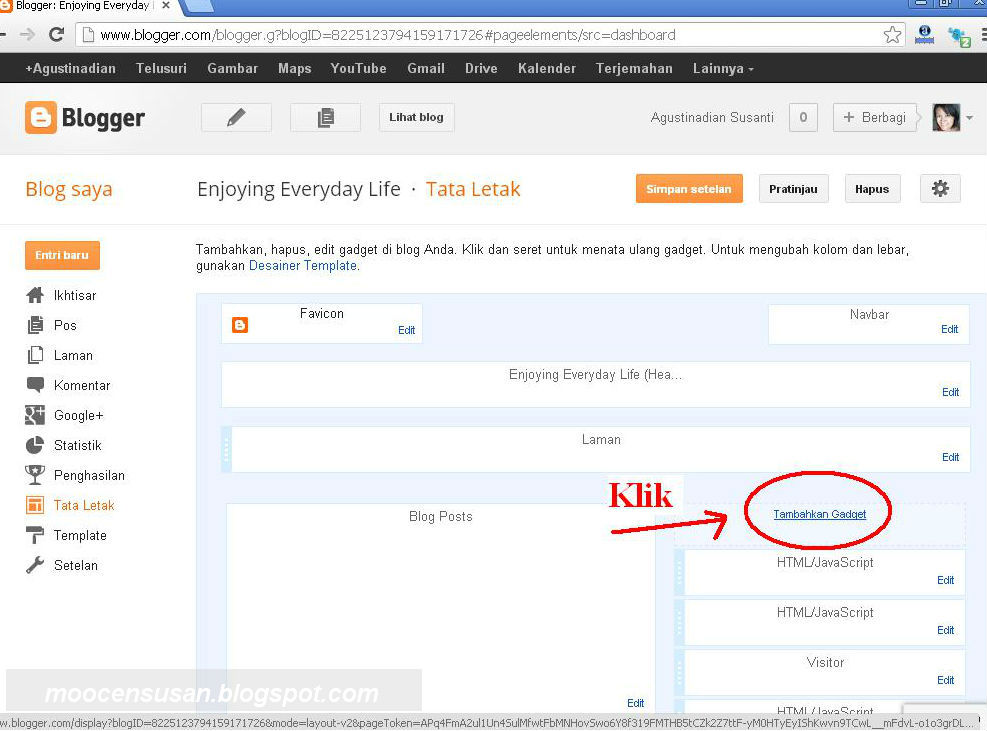987x731 pixels.
Task: Click the bookmark star icon in address bar
Action: coord(892,35)
